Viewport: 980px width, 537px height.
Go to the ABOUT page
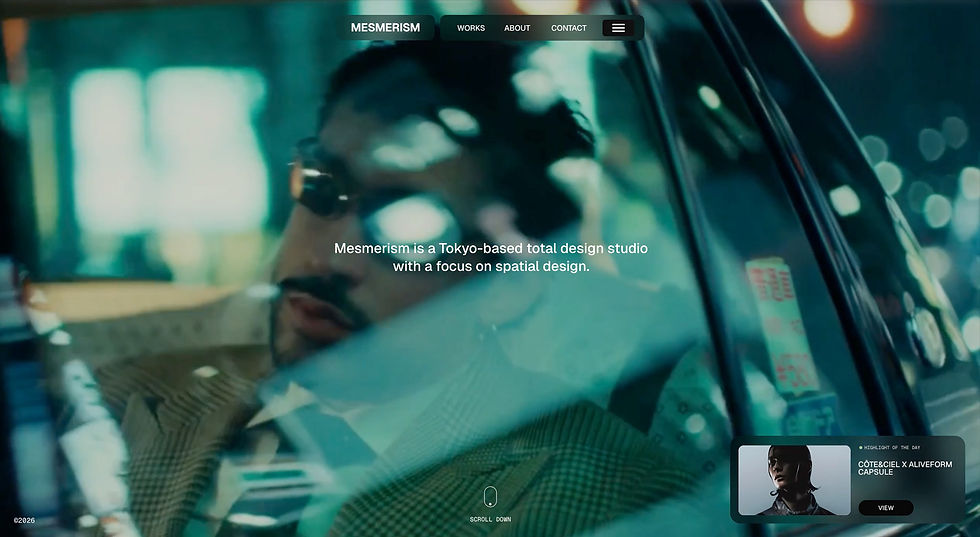click(517, 28)
